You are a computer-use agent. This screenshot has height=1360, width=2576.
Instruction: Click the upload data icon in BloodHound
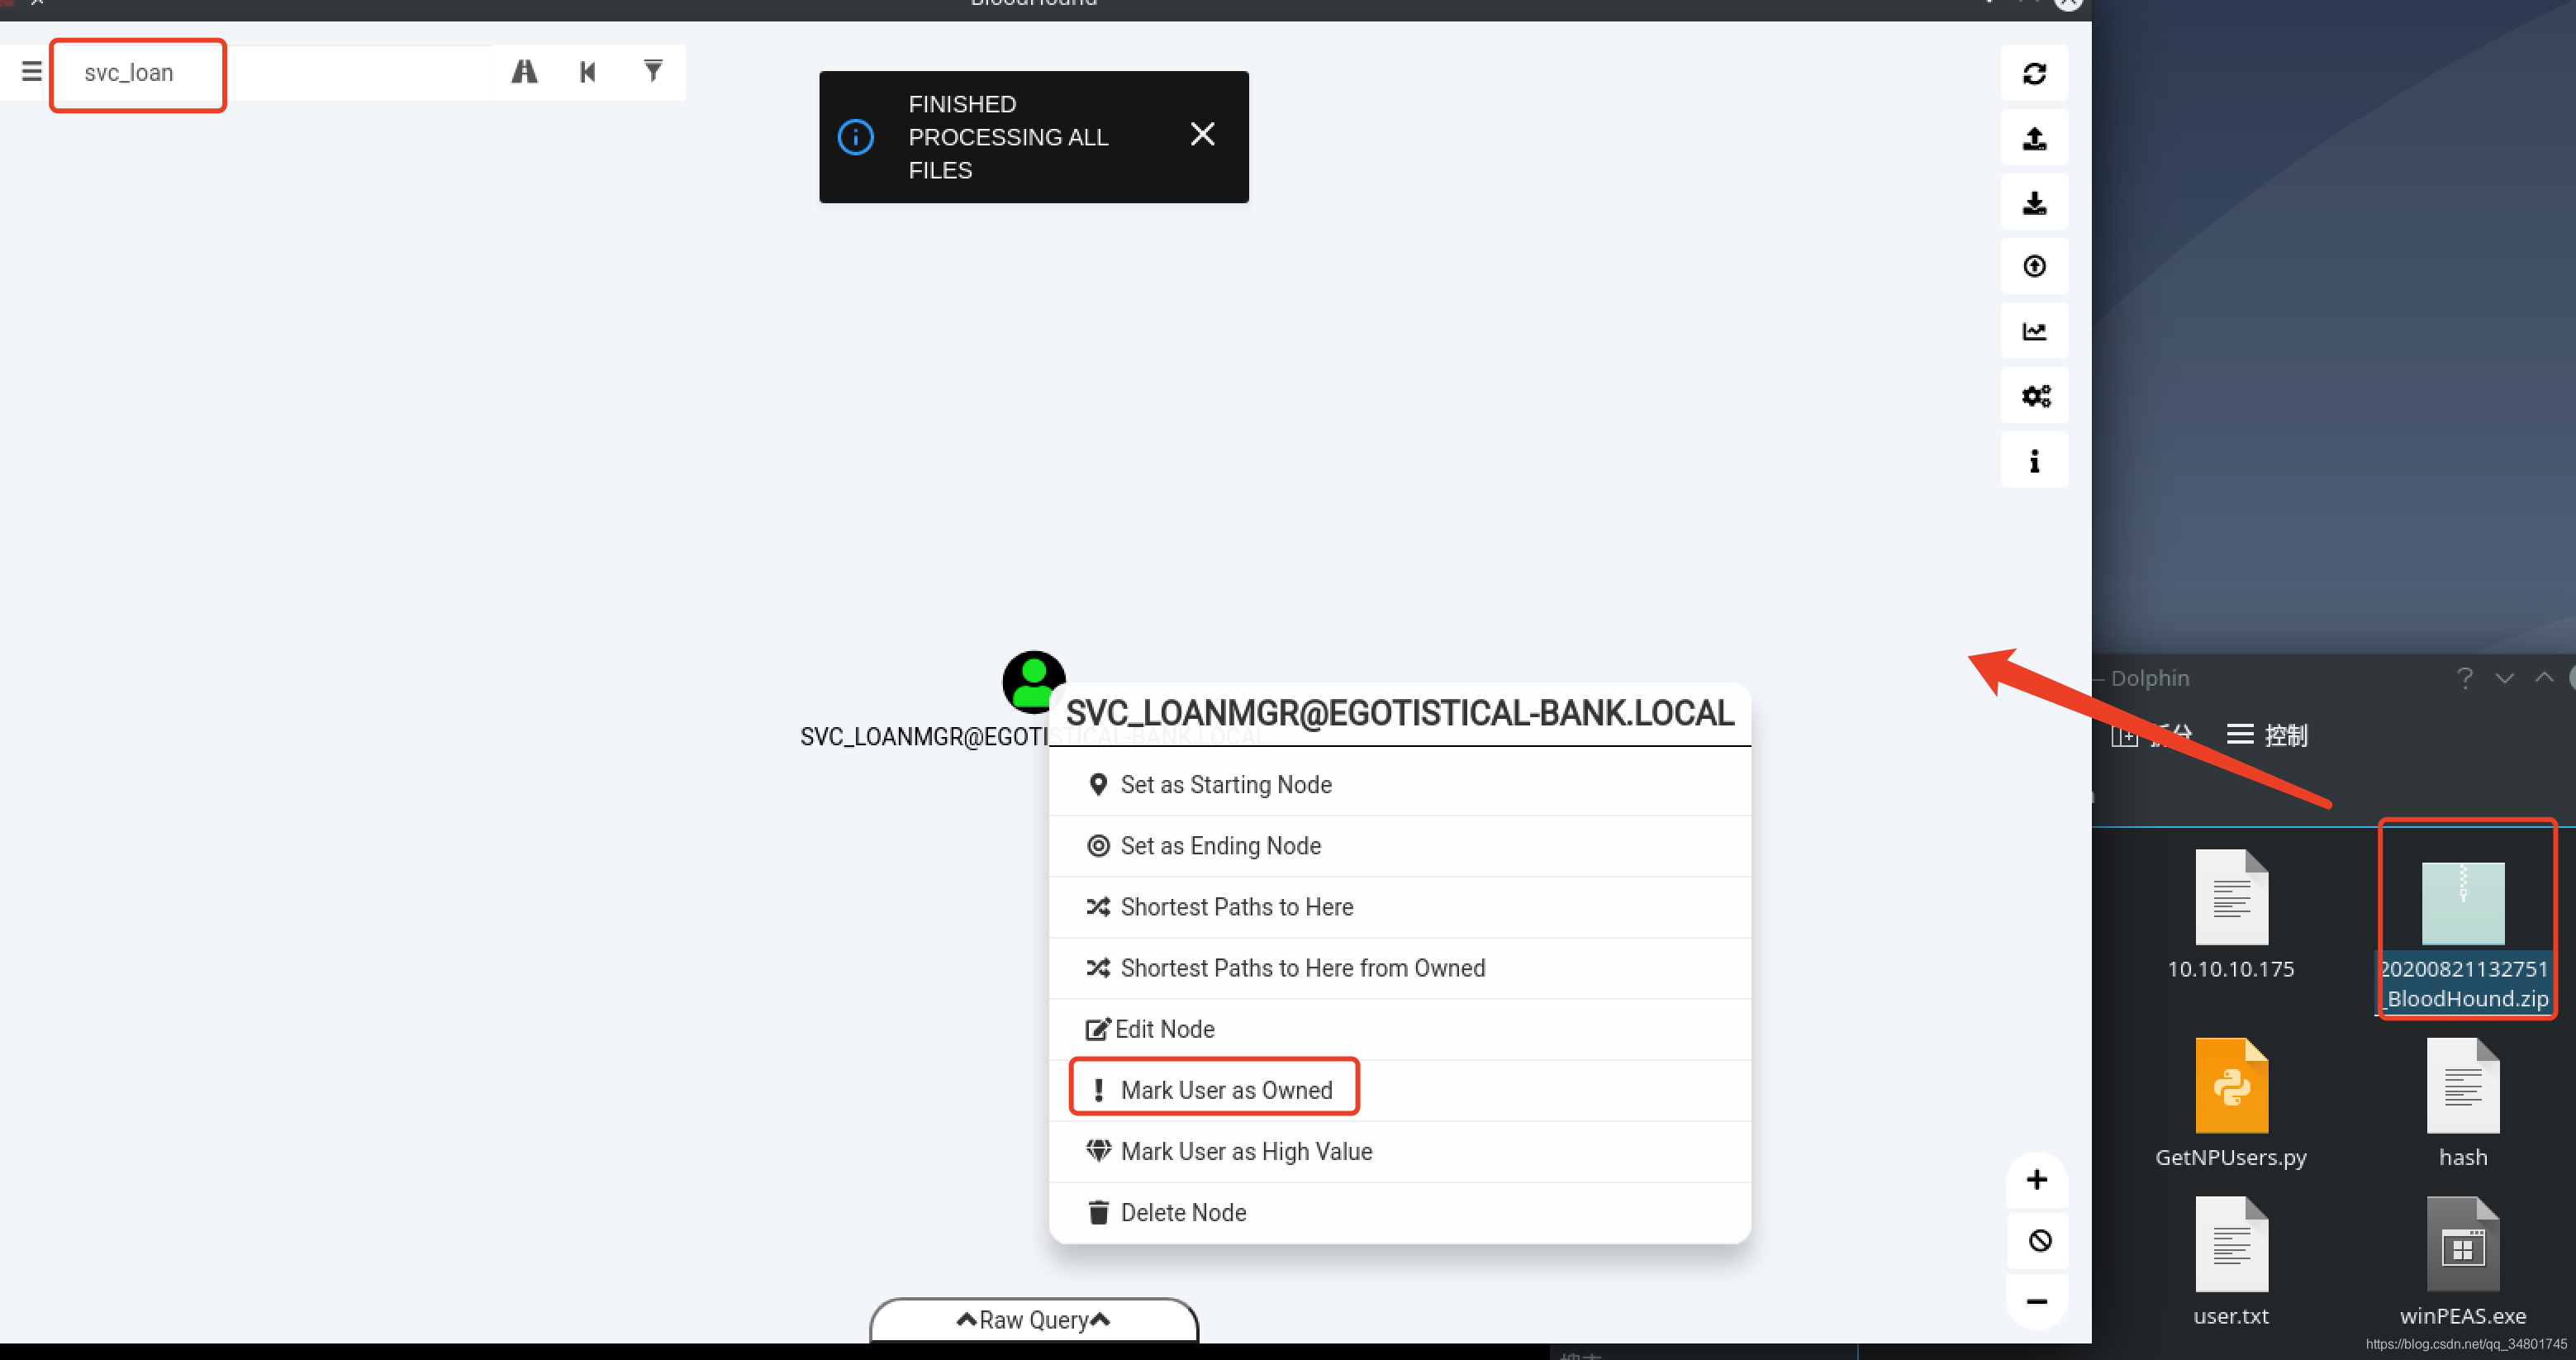point(2034,140)
